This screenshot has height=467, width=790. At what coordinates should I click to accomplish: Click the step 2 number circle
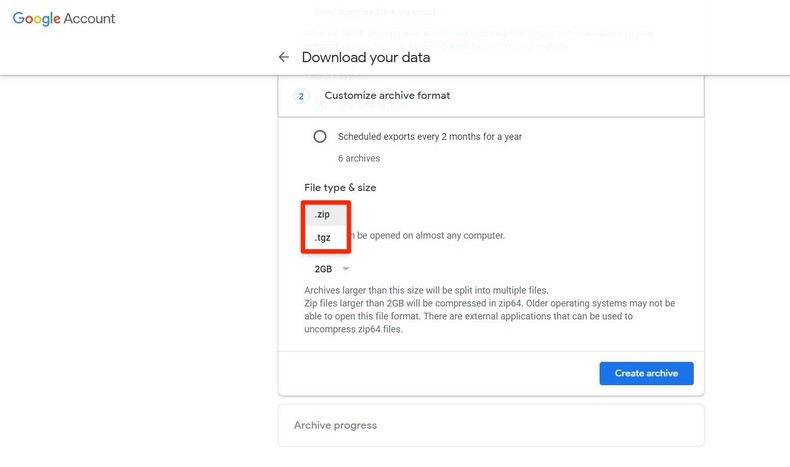302,96
